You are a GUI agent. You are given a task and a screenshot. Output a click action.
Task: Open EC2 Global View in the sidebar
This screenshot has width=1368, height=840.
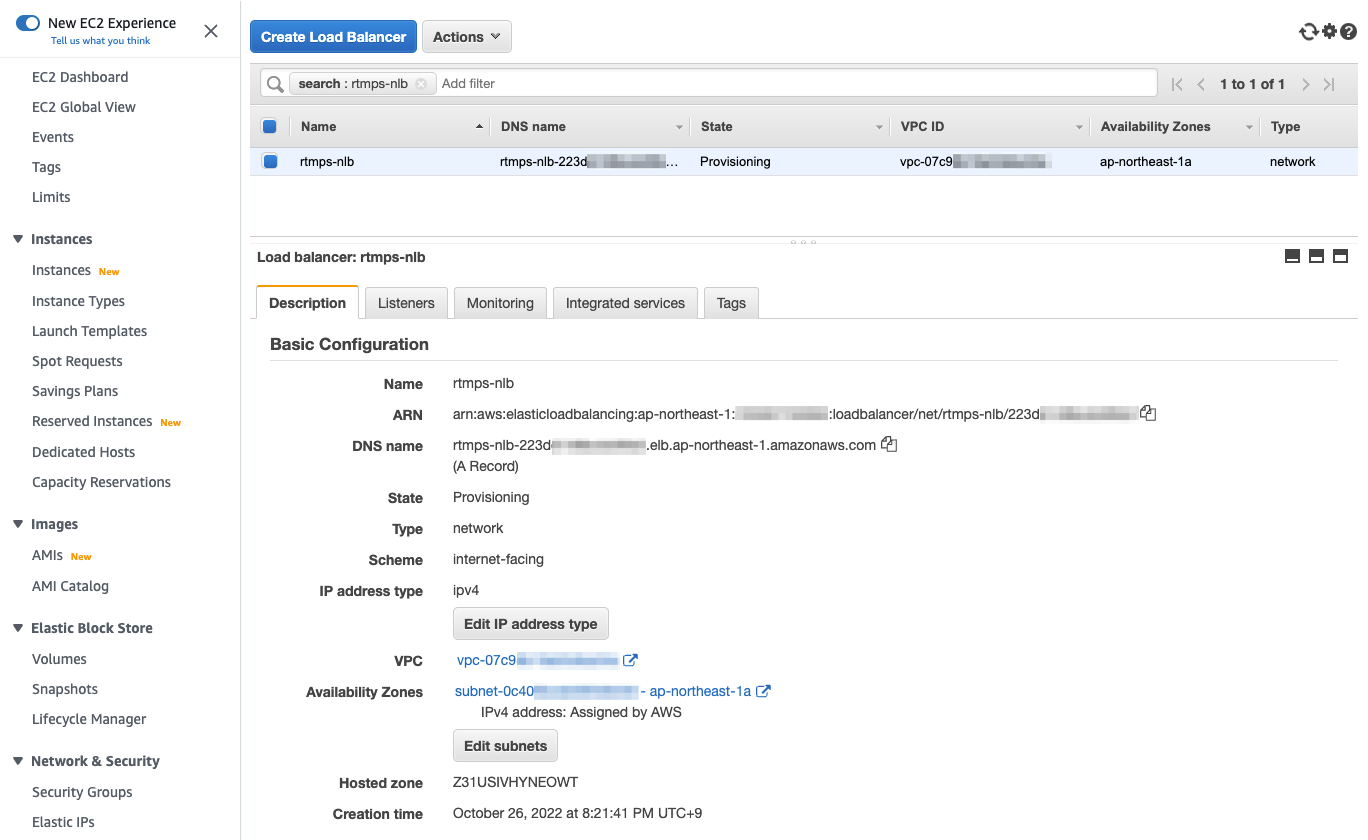coord(84,107)
